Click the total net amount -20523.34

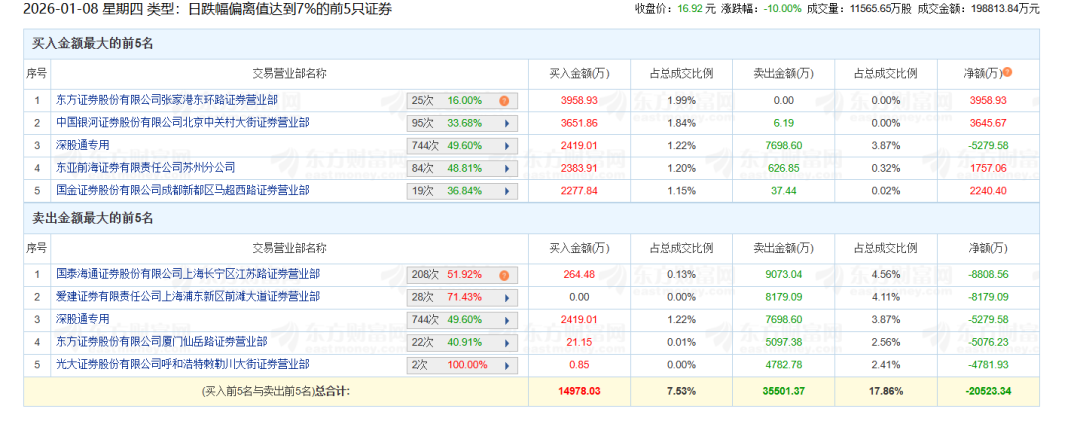click(988, 391)
